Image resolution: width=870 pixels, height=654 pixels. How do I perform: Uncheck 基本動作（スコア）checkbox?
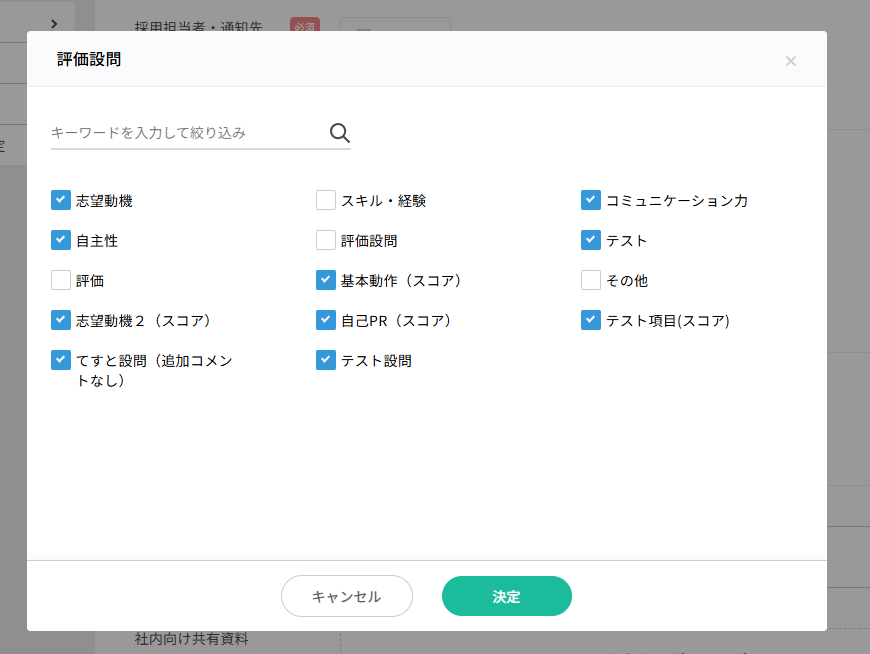pos(326,280)
